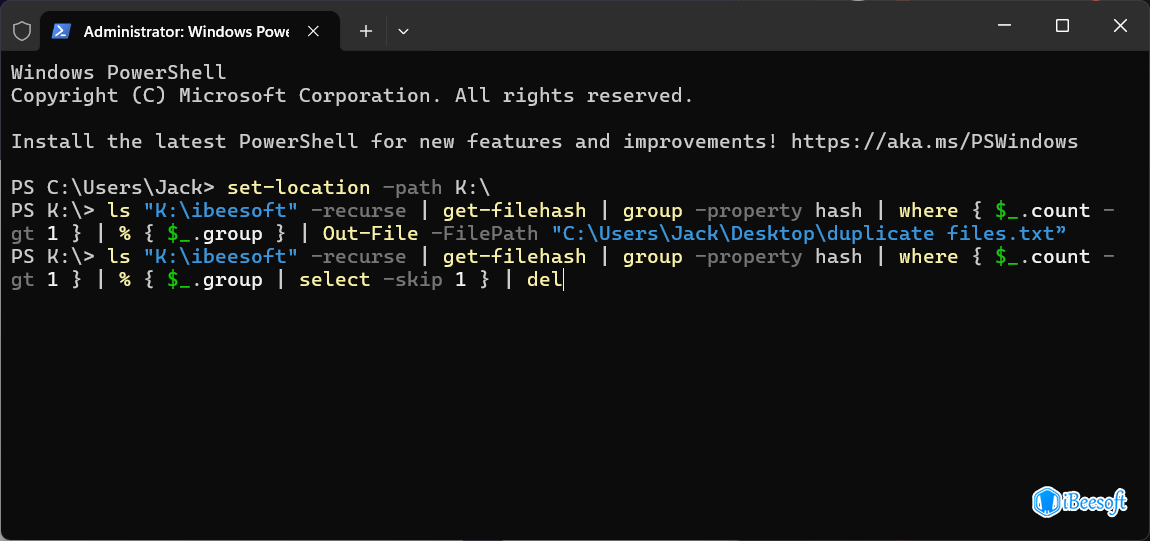Click the PowerShell icon on the tab
This screenshot has height=541, width=1150.
click(61, 31)
